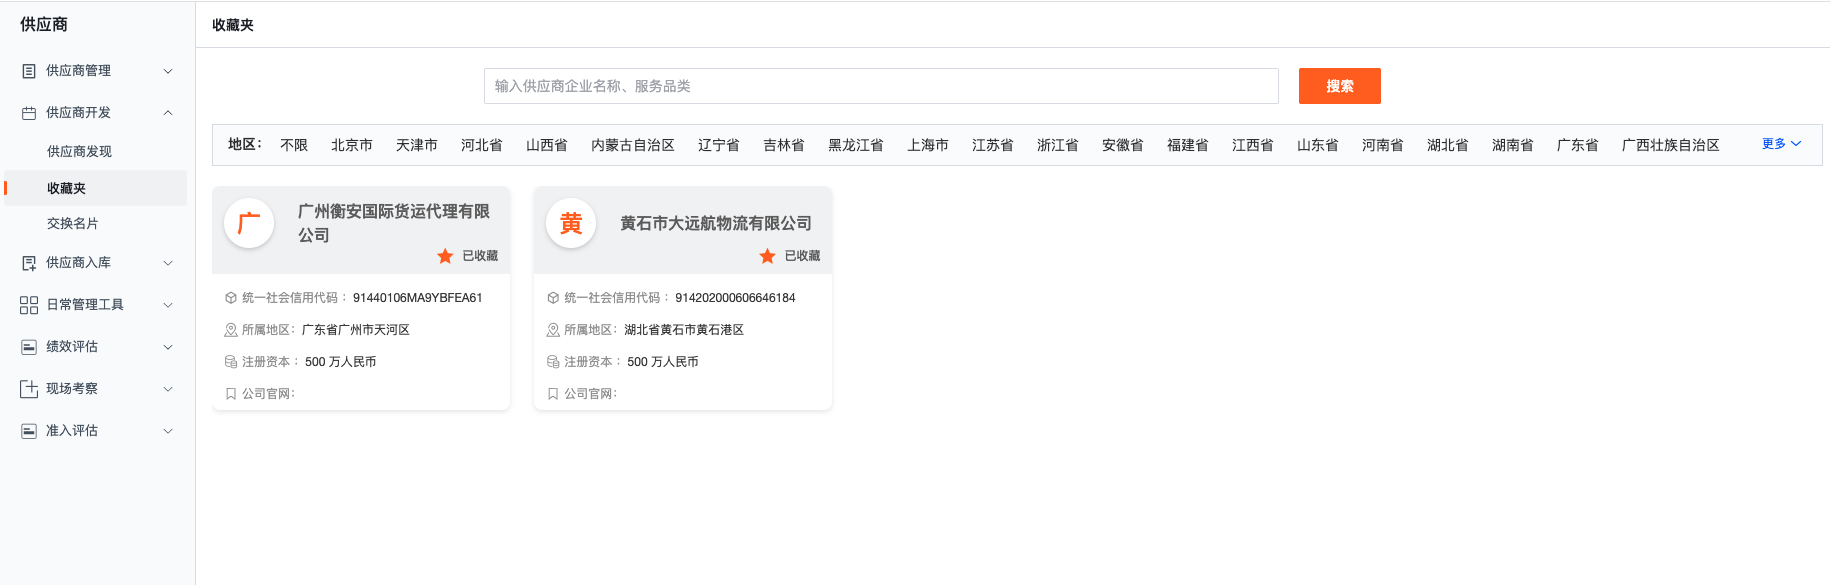This screenshot has height=585, width=1830.
Task: Select credit code 914202000606646184
Action: coord(735,298)
